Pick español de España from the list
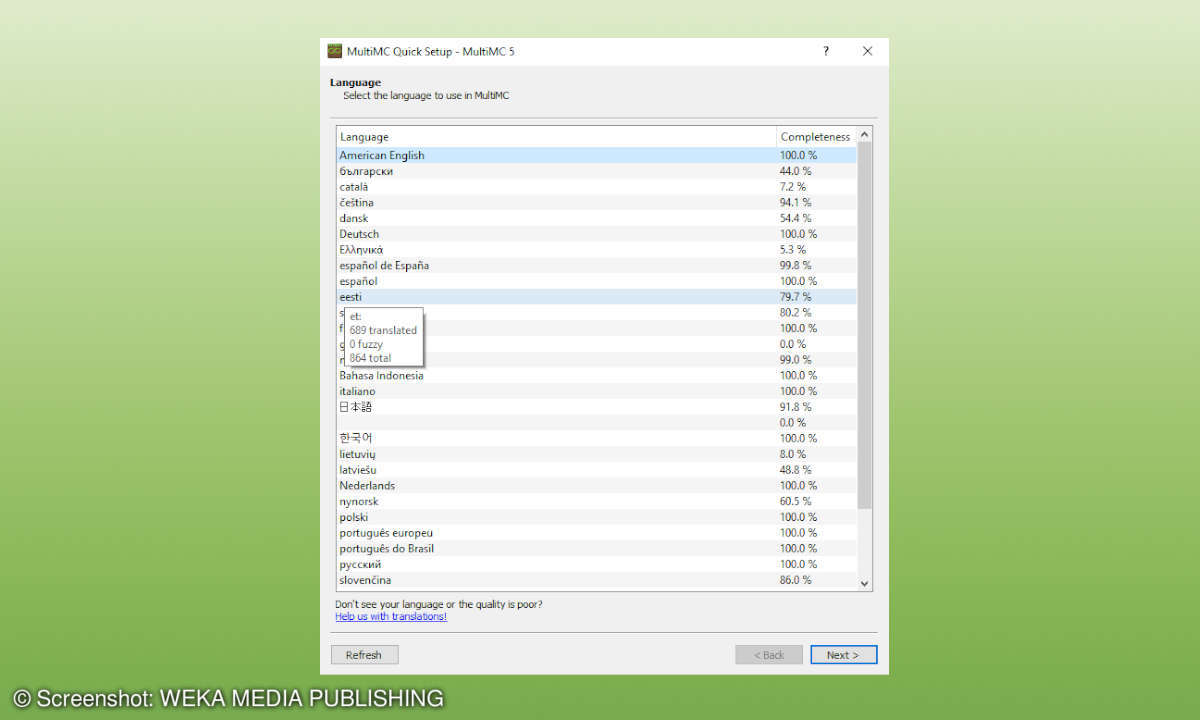Viewport: 1200px width, 720px height. pos(597,265)
